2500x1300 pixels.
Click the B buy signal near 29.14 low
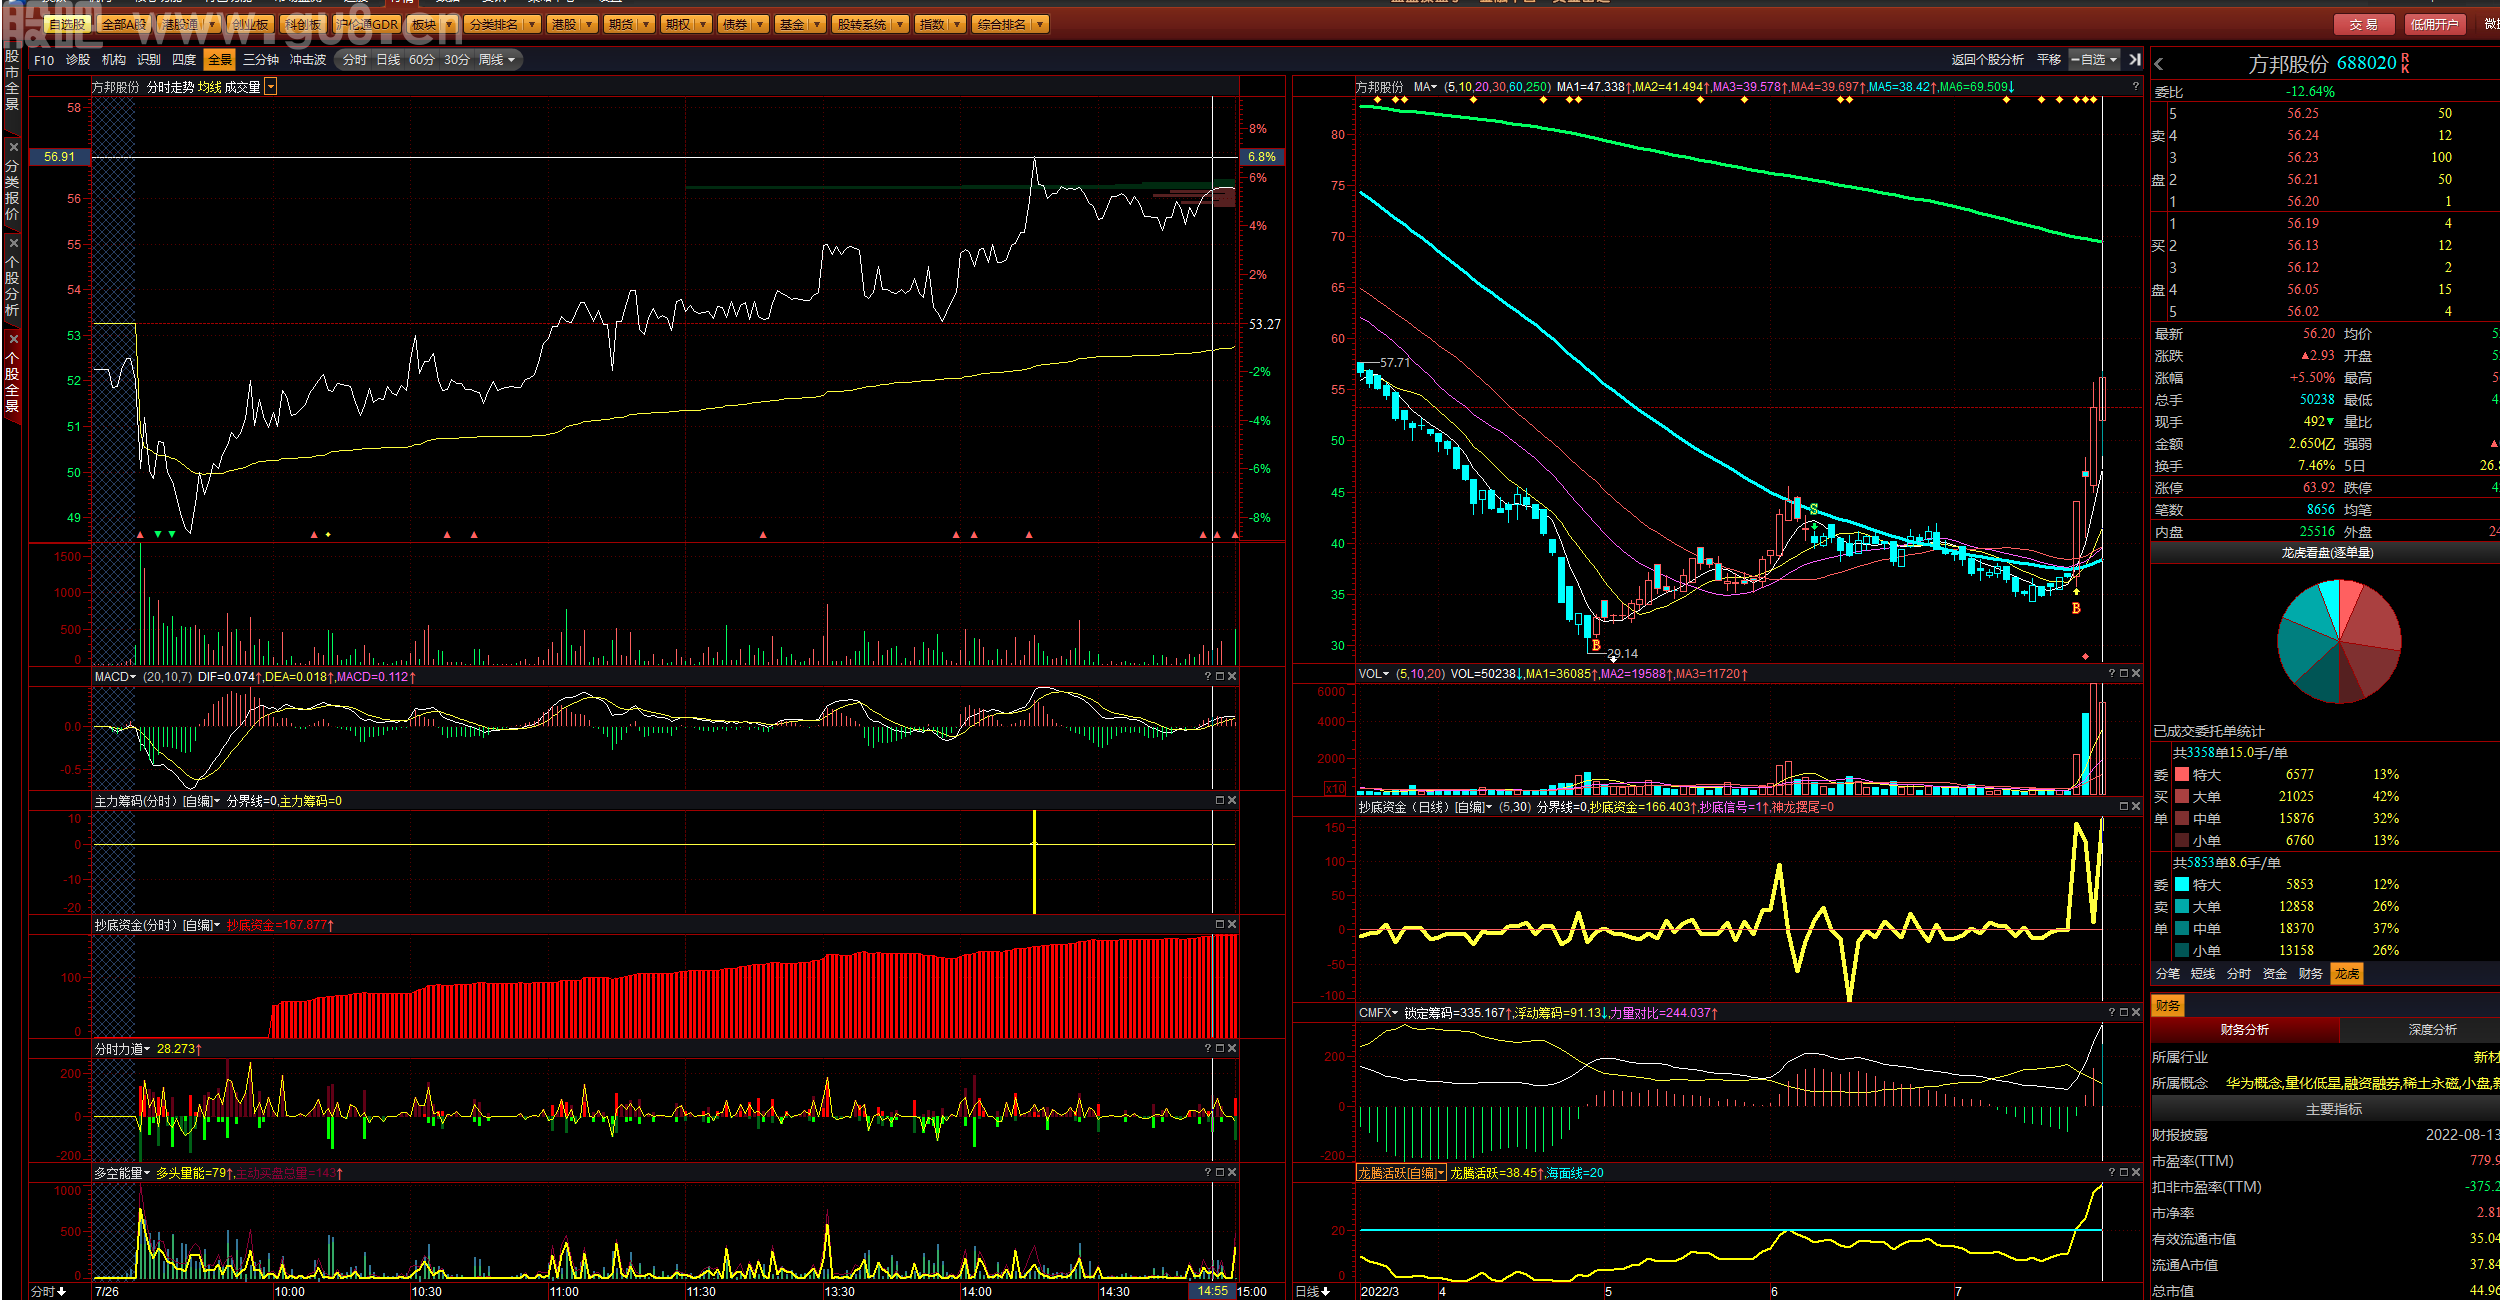click(x=1596, y=645)
